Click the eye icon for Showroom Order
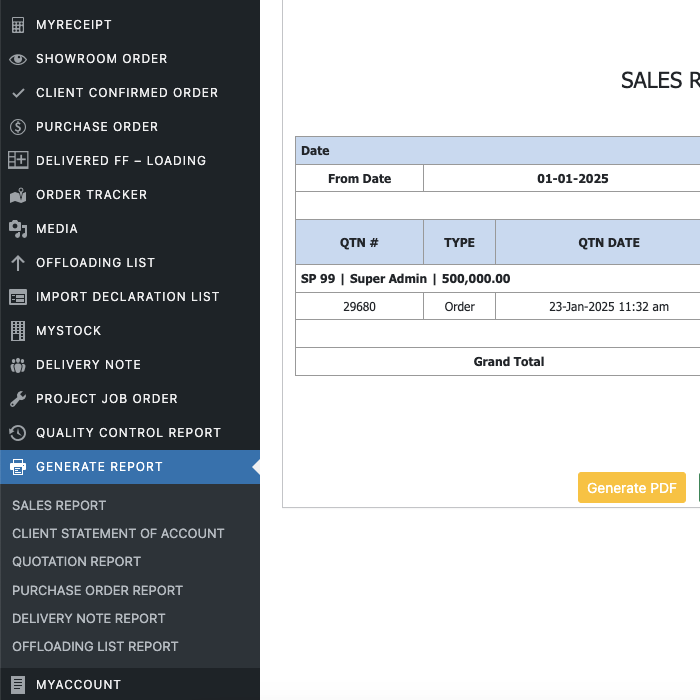Image resolution: width=700 pixels, height=700 pixels. [18, 59]
